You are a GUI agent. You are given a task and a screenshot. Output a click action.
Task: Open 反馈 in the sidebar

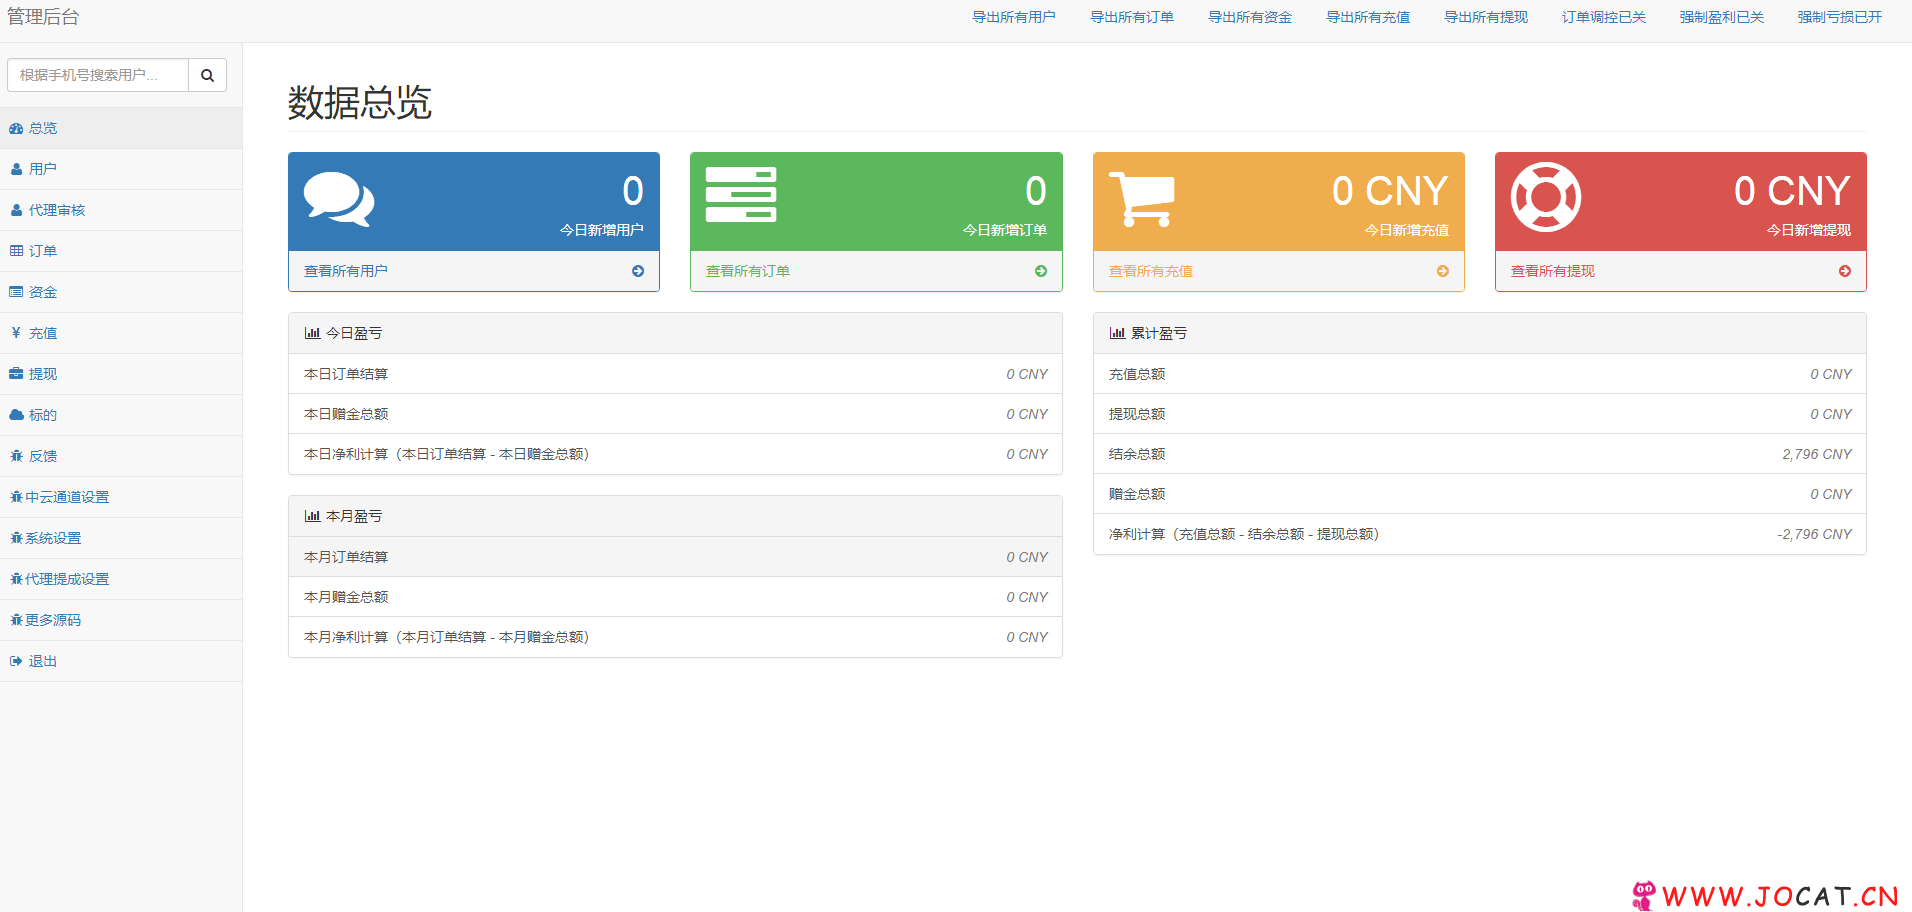coord(121,456)
